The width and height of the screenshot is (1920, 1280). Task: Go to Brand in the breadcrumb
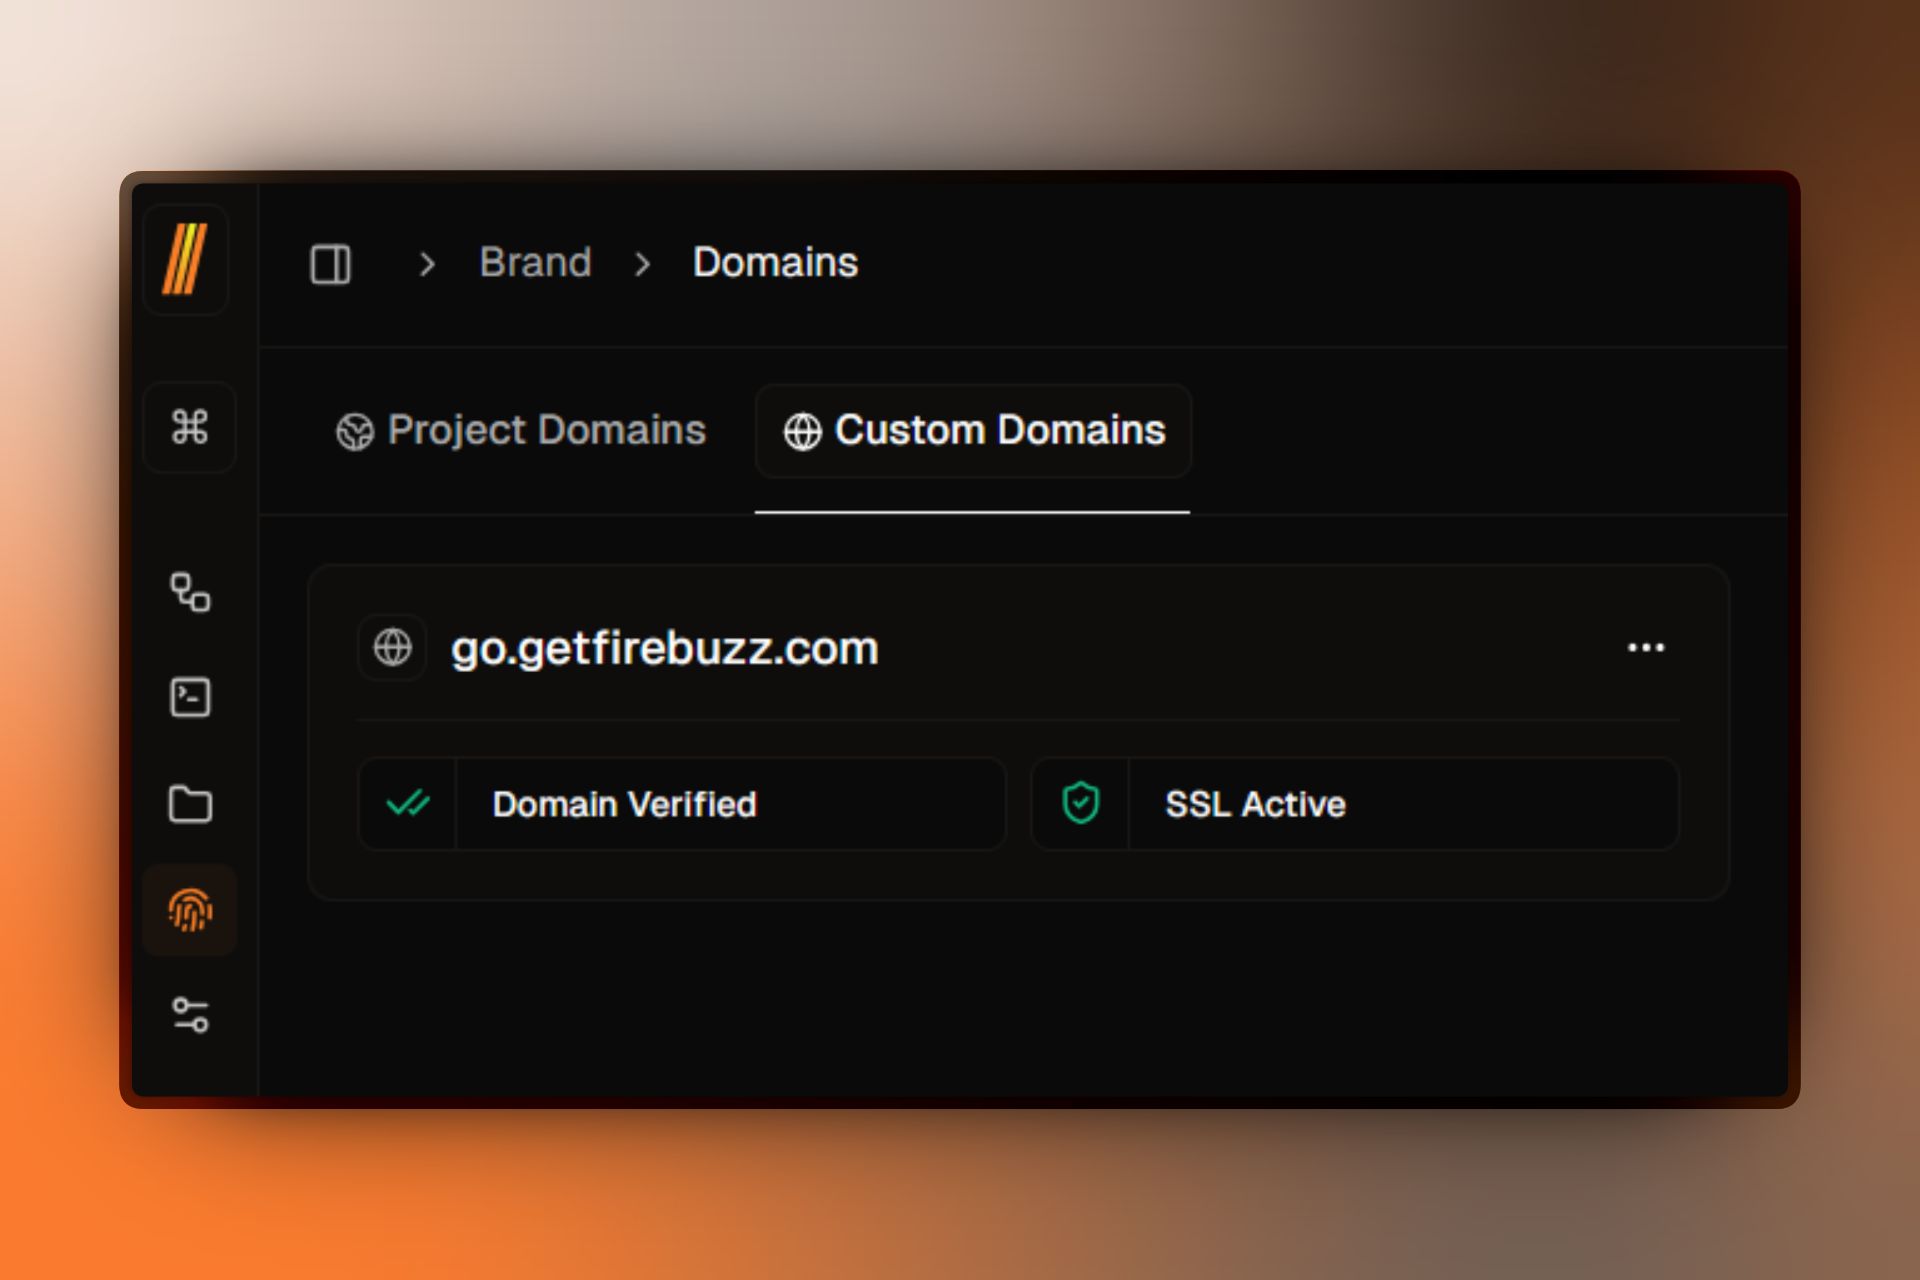pyautogui.click(x=536, y=263)
